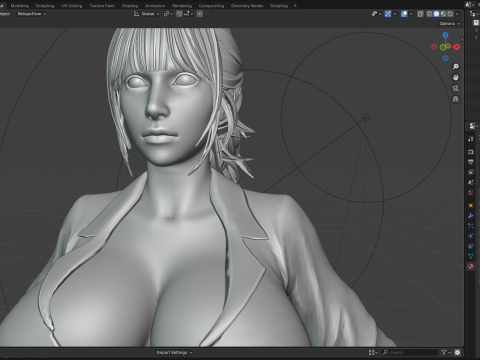Expand the viewport sidebar arrow
This screenshot has width=480, height=360.
point(462,39)
